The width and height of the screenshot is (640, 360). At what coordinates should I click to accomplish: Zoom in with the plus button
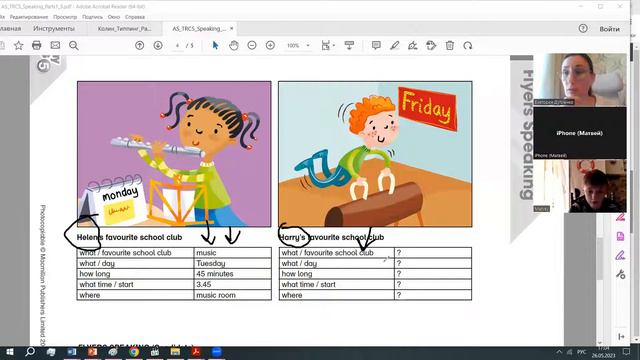270,45
